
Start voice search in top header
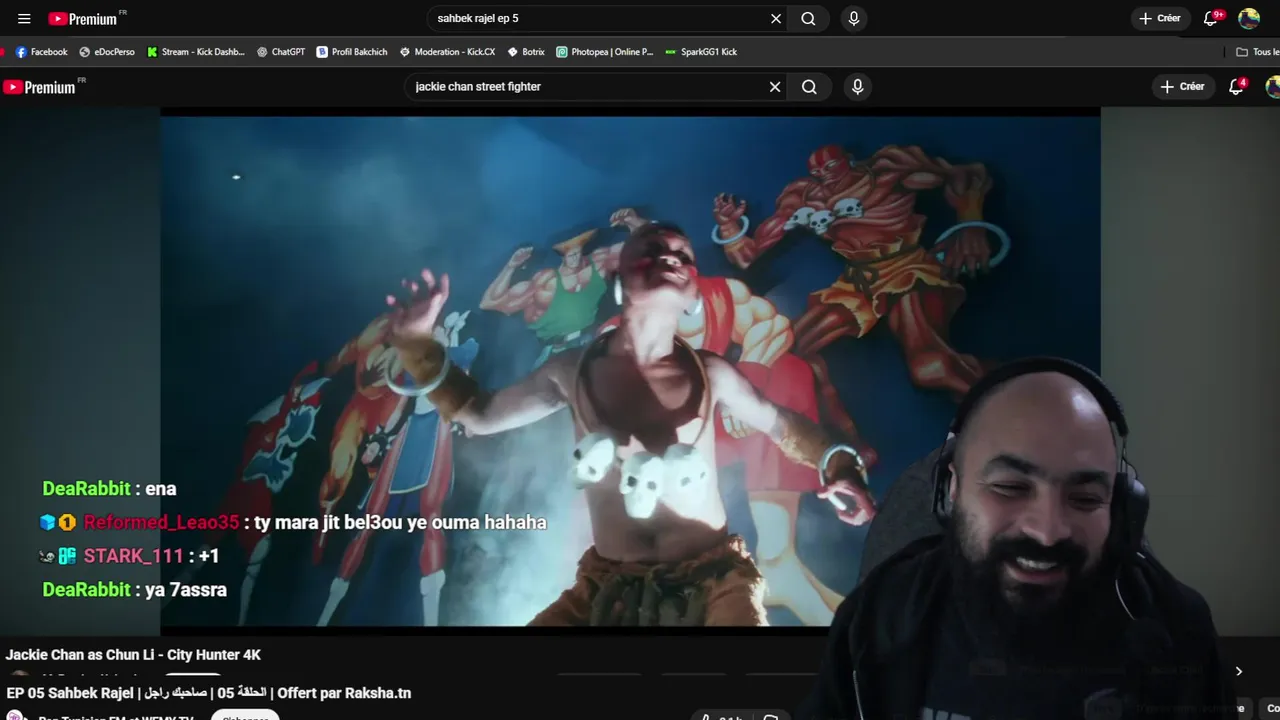click(853, 18)
